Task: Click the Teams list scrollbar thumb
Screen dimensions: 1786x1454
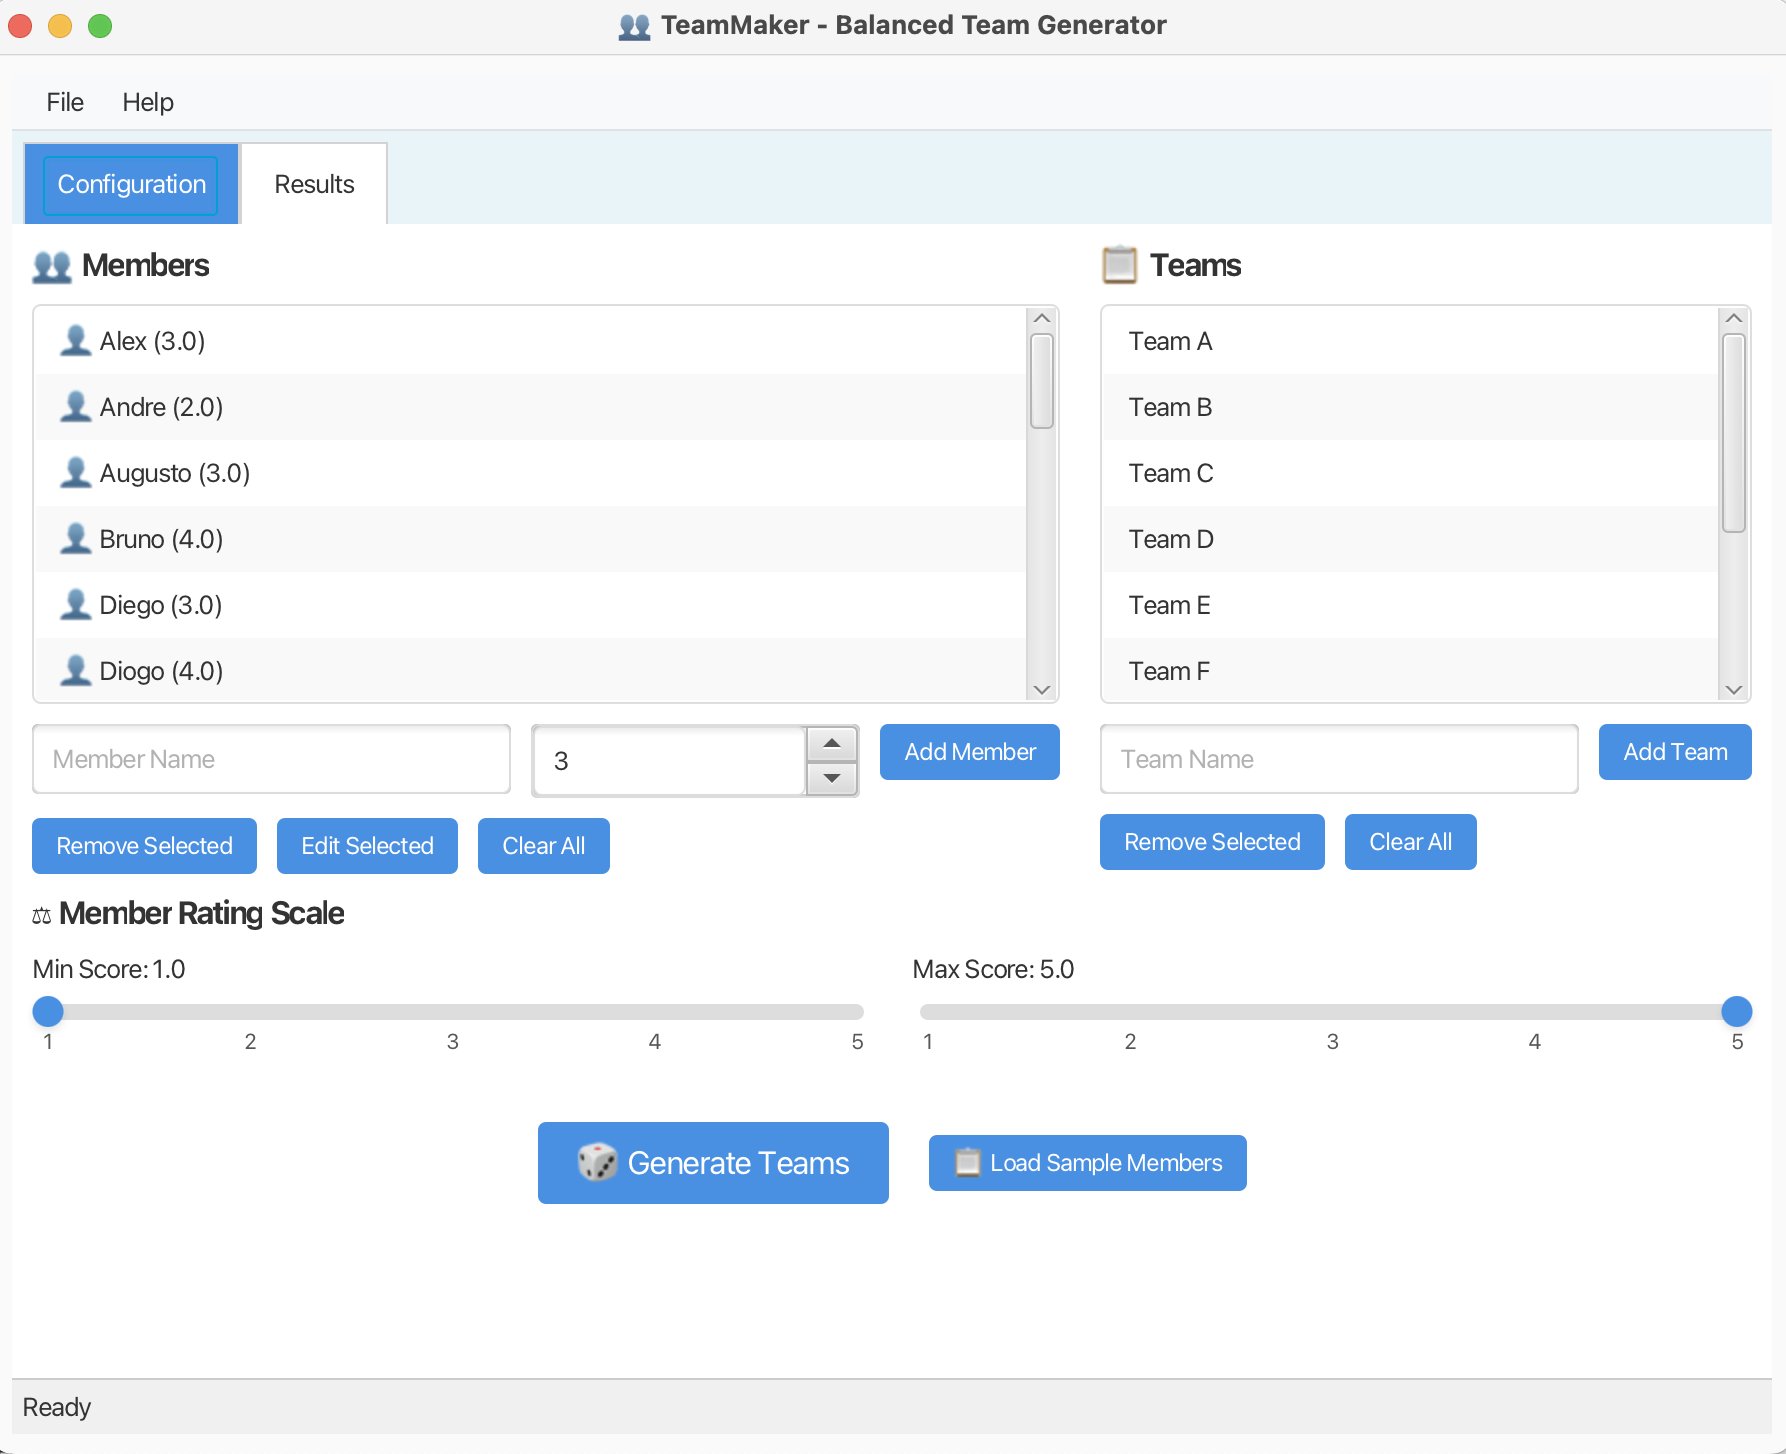Action: pos(1734,433)
